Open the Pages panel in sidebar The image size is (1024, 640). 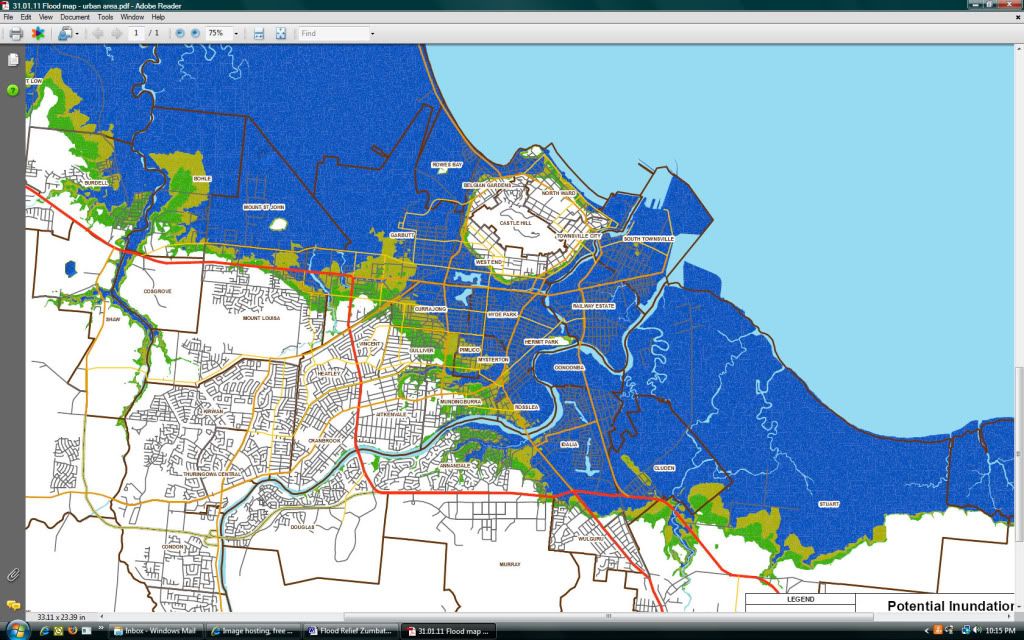coord(13,60)
